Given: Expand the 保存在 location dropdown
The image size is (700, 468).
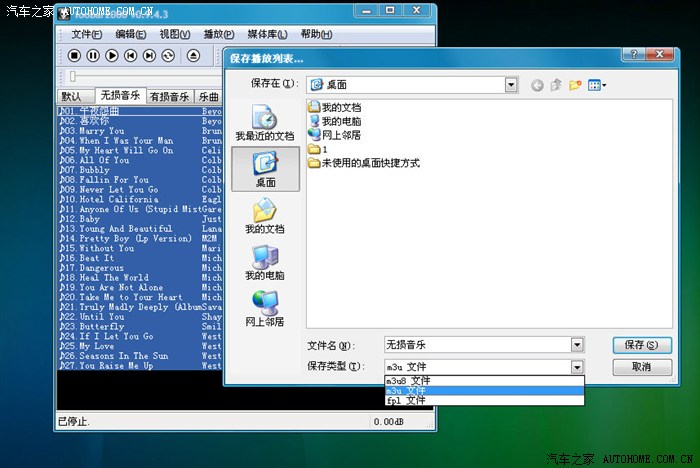Looking at the screenshot, I should 511,85.
